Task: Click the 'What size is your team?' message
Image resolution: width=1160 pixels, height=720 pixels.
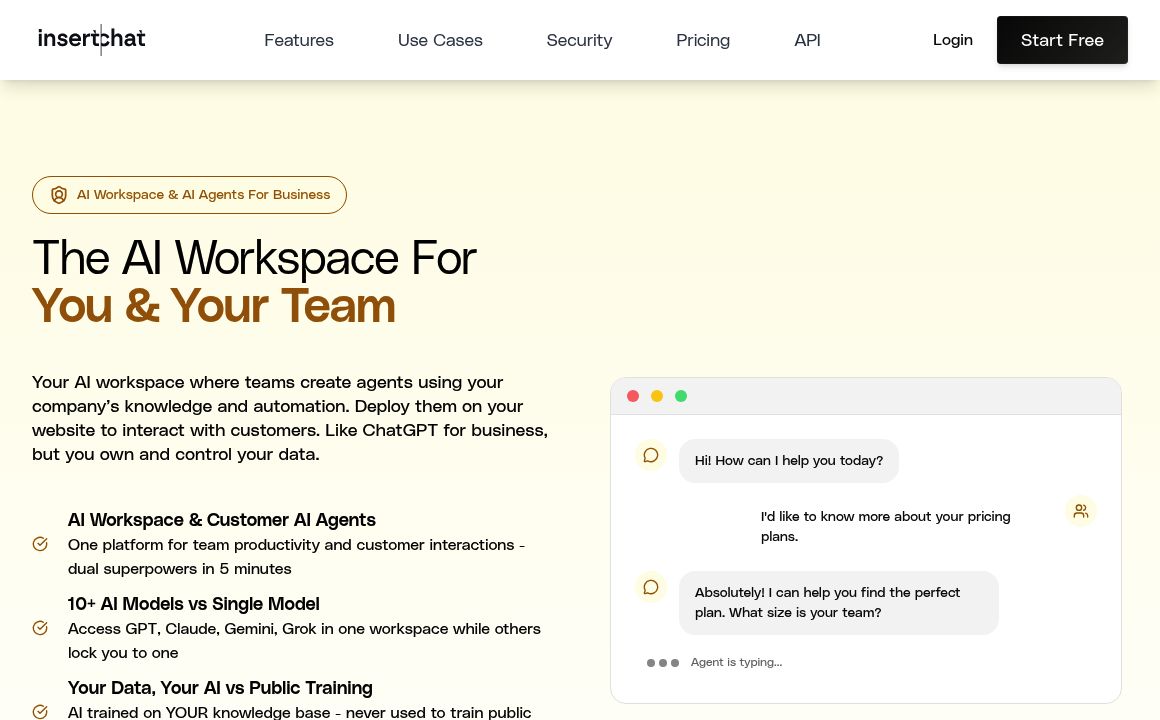Action: pos(838,603)
